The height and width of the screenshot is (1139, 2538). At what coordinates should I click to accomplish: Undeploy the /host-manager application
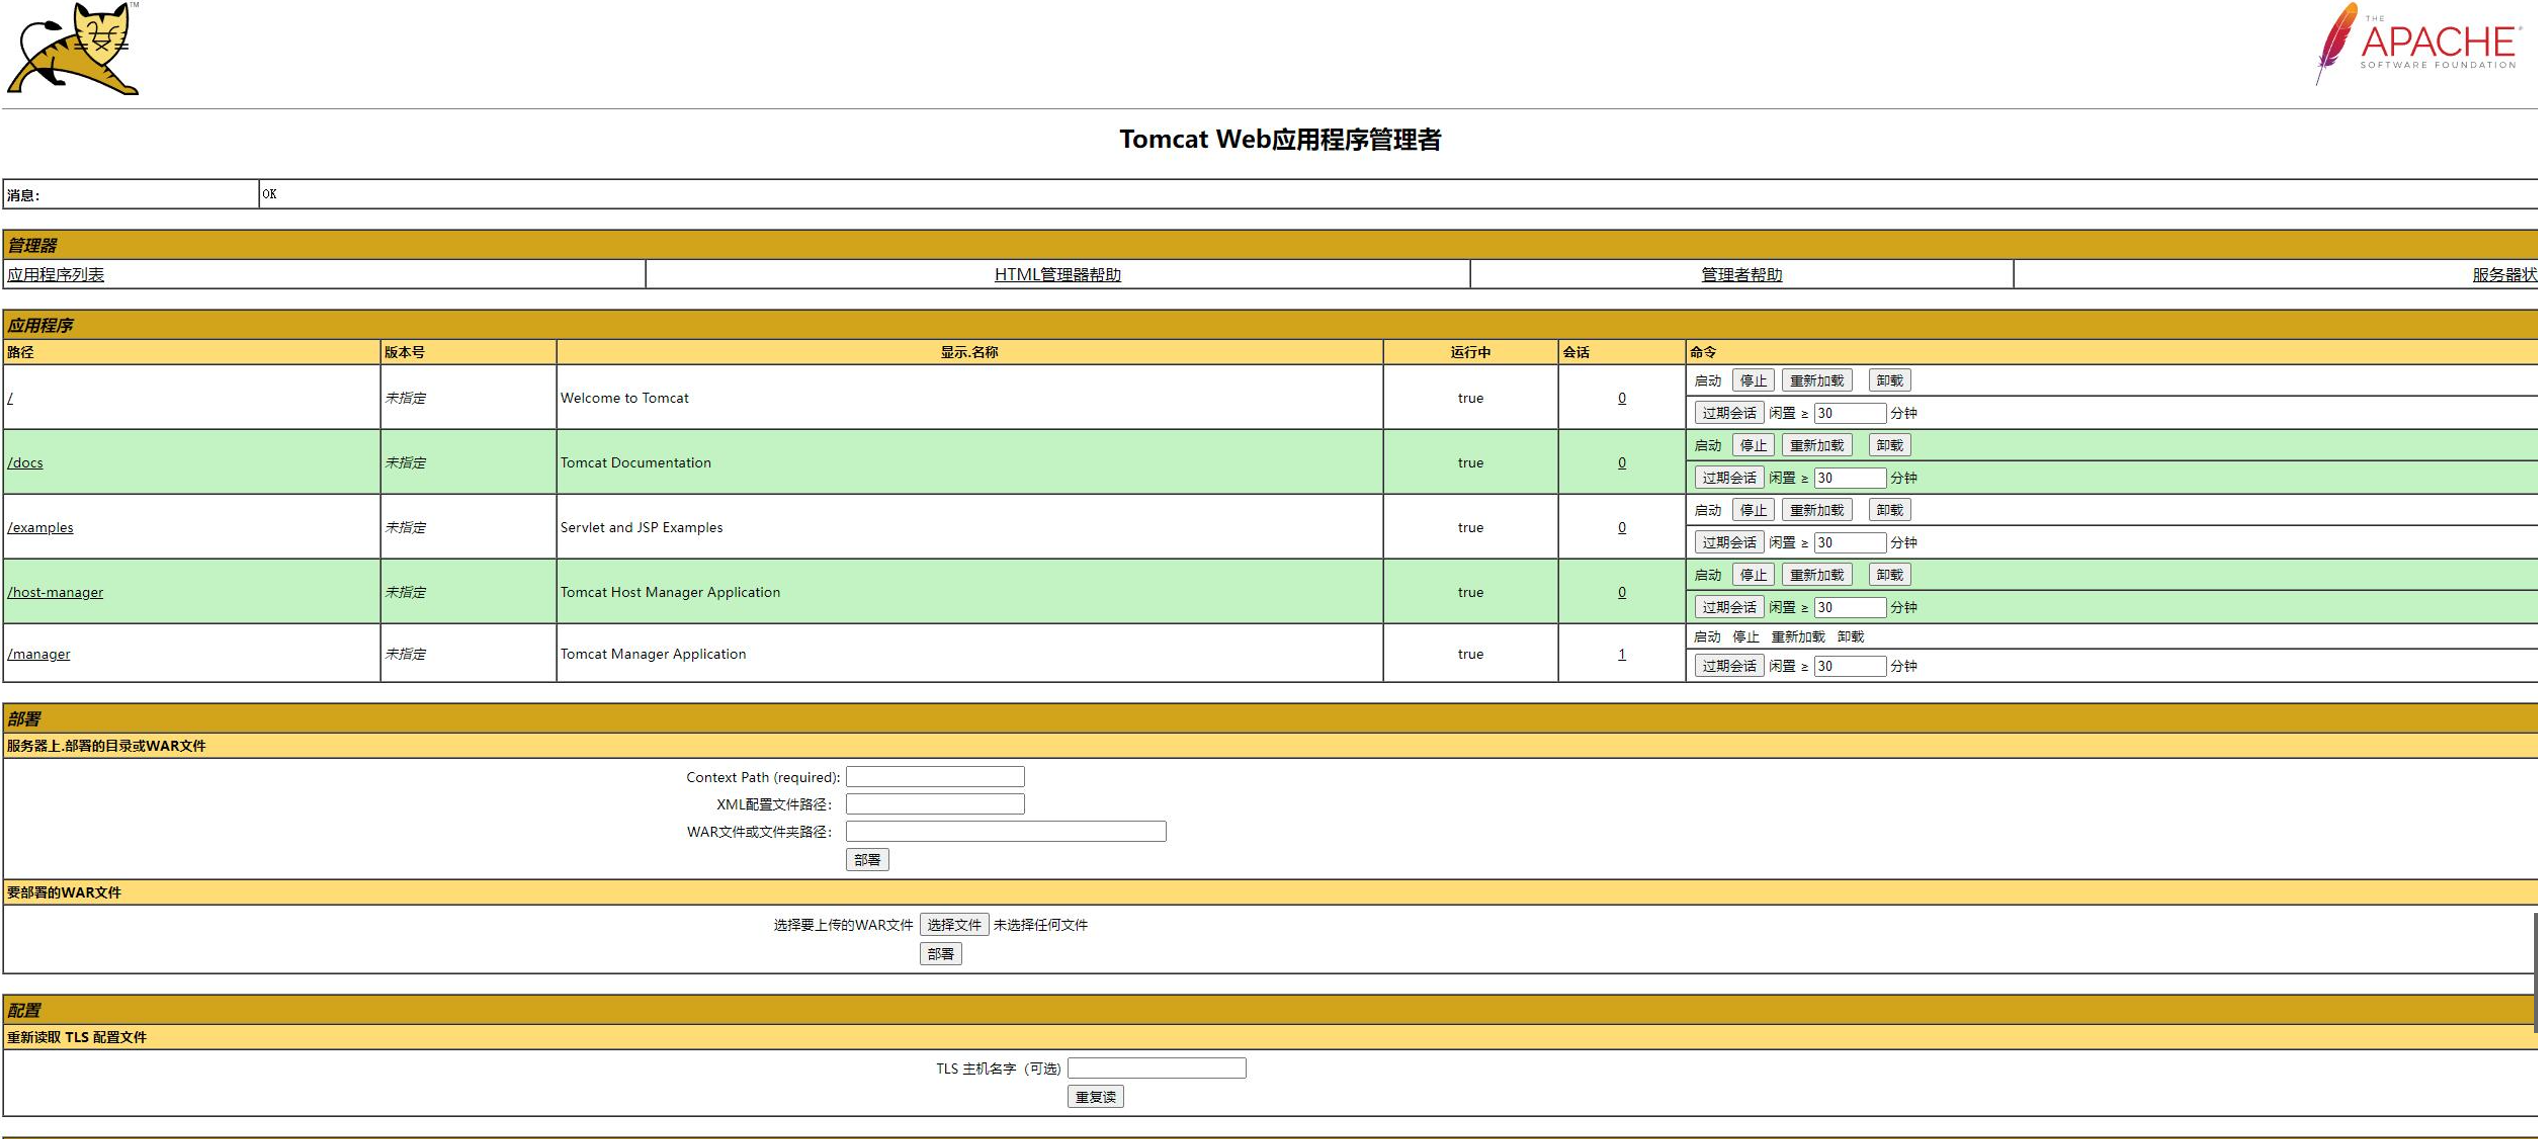click(x=1889, y=575)
